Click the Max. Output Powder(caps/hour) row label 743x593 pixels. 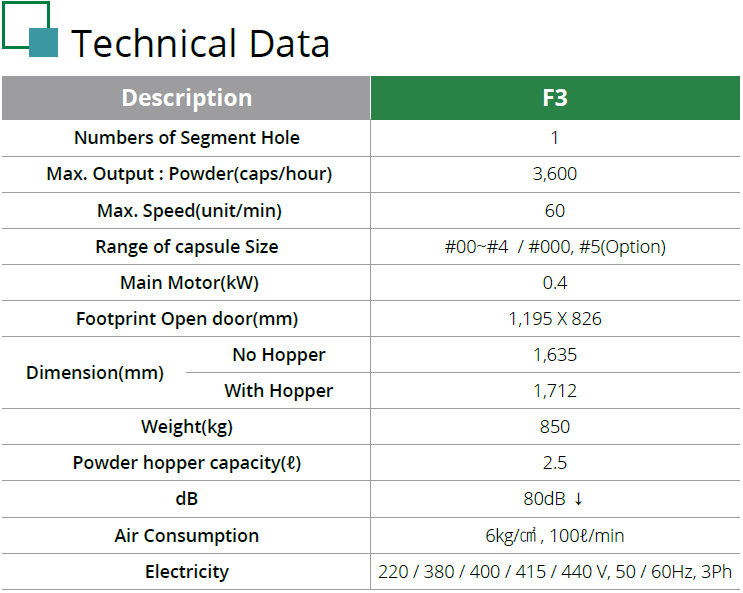pyautogui.click(x=189, y=174)
